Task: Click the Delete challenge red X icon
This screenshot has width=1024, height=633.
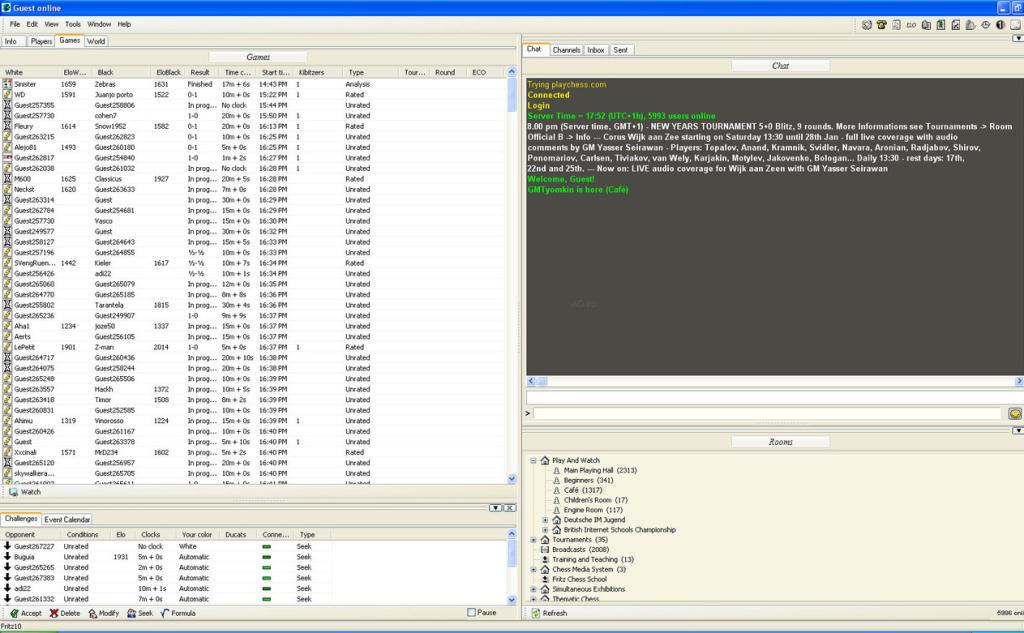Action: (53, 613)
